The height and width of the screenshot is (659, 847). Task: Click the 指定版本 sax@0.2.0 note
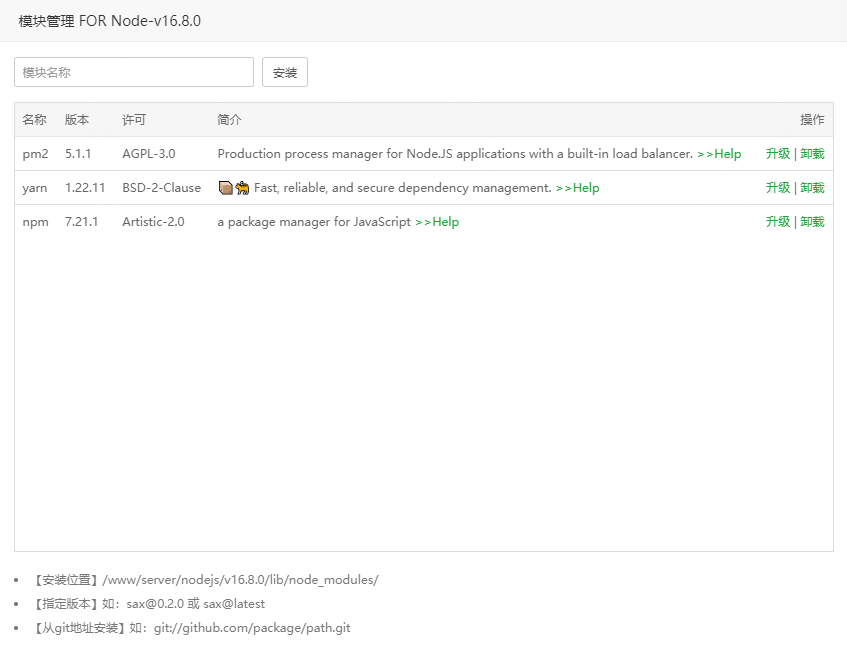pos(149,604)
